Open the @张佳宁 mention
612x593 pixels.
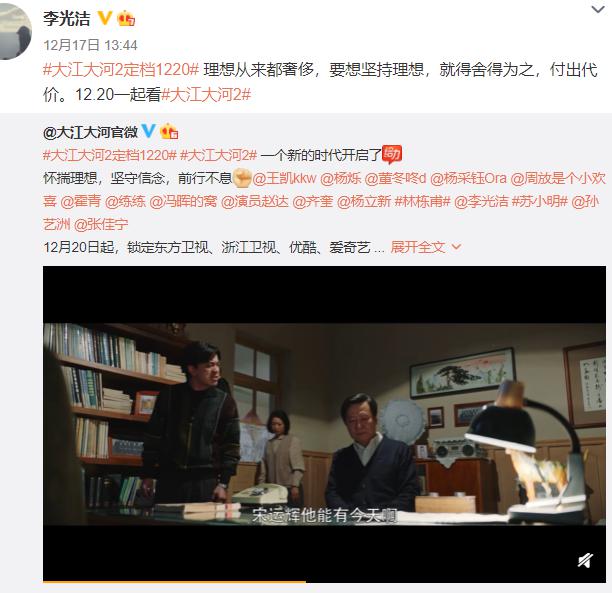coord(101,224)
